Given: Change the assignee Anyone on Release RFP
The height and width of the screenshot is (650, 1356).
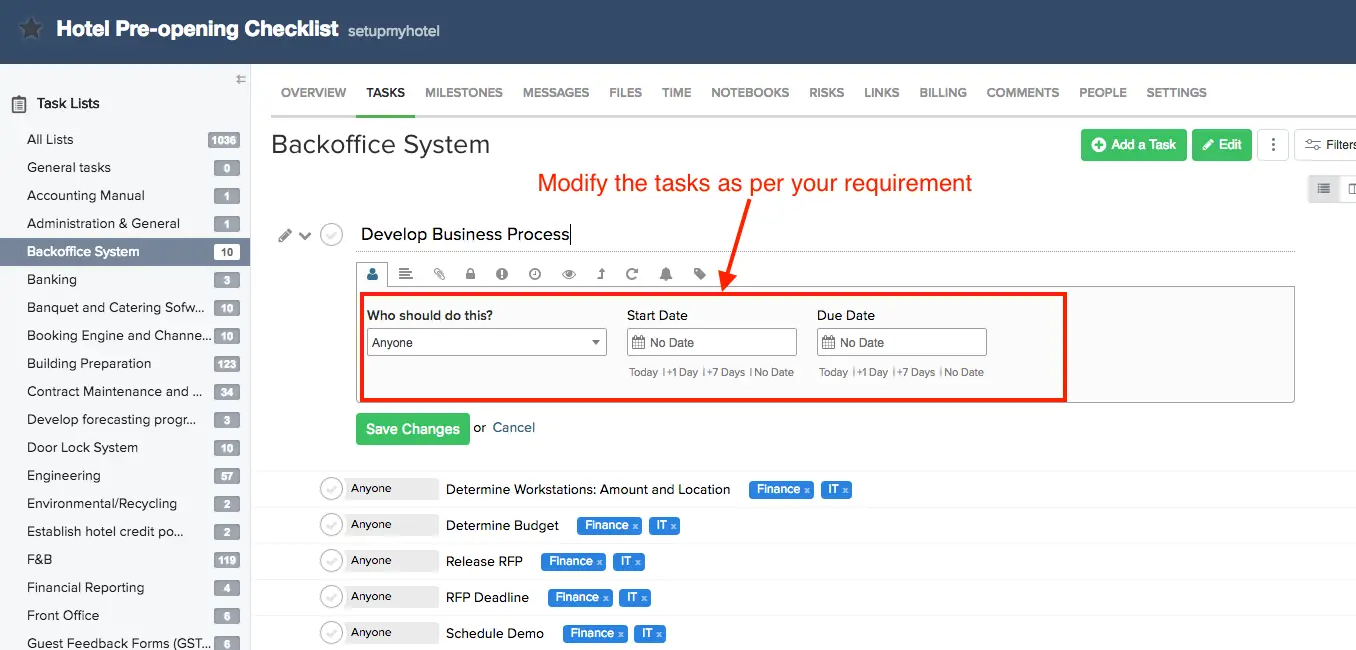Looking at the screenshot, I should tap(392, 561).
